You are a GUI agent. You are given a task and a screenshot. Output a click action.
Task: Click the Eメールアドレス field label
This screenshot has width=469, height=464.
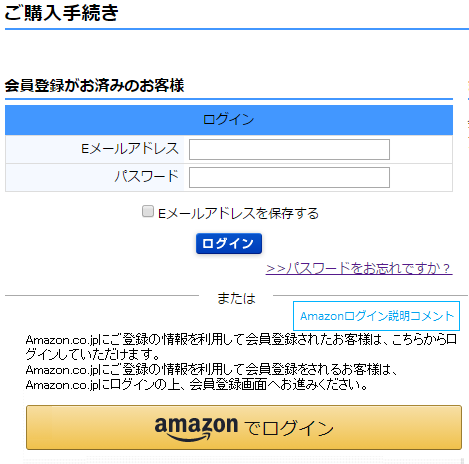130,149
